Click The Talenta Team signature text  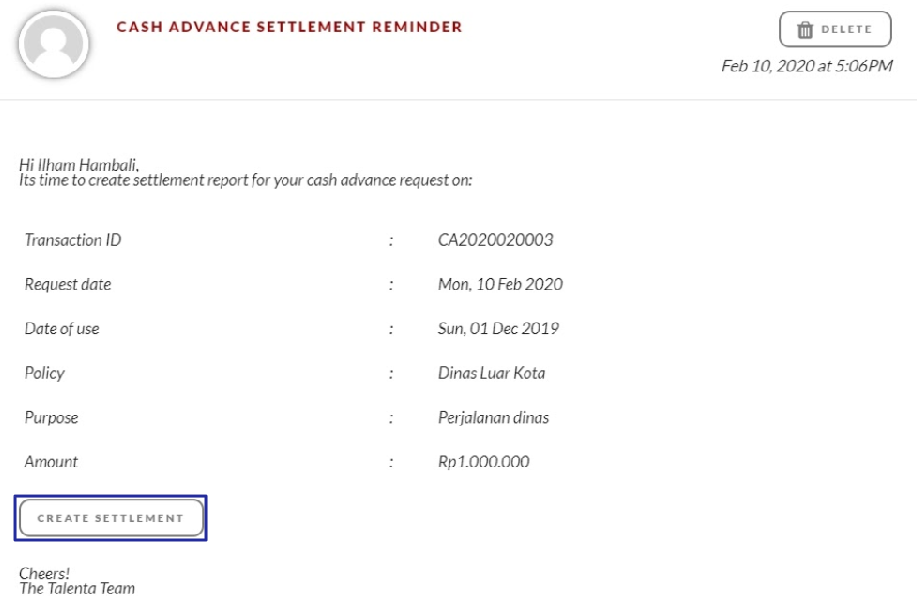[x=77, y=589]
